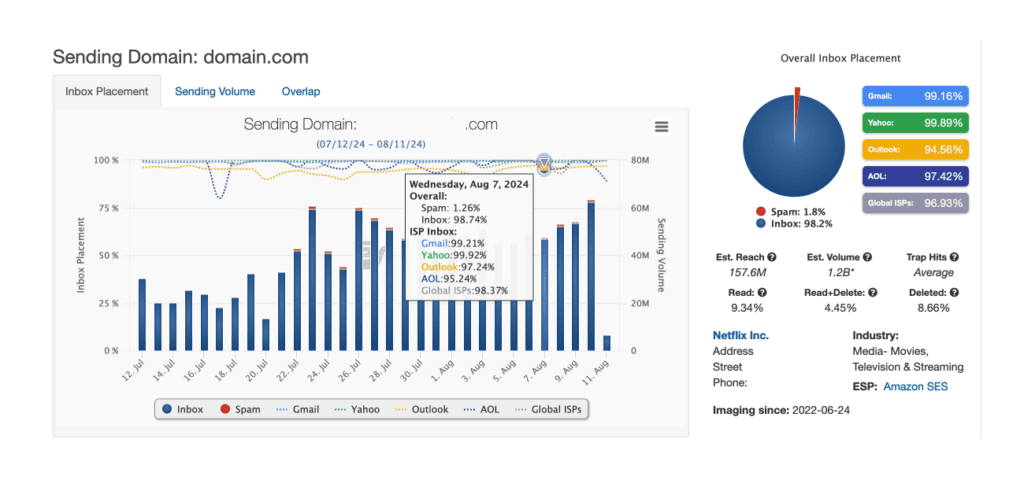Click the blue Gmail 99.16% badge
Image resolution: width=1024 pixels, height=480 pixels.
pyautogui.click(x=916, y=97)
